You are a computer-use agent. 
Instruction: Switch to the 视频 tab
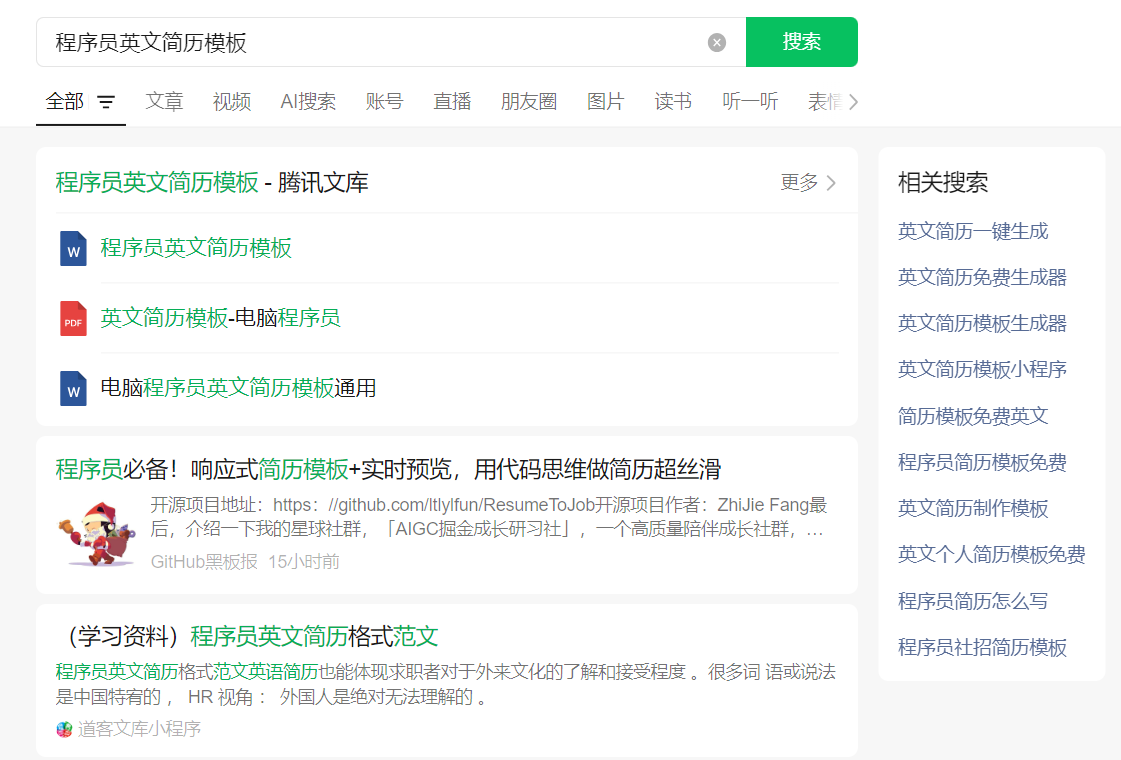pyautogui.click(x=232, y=102)
